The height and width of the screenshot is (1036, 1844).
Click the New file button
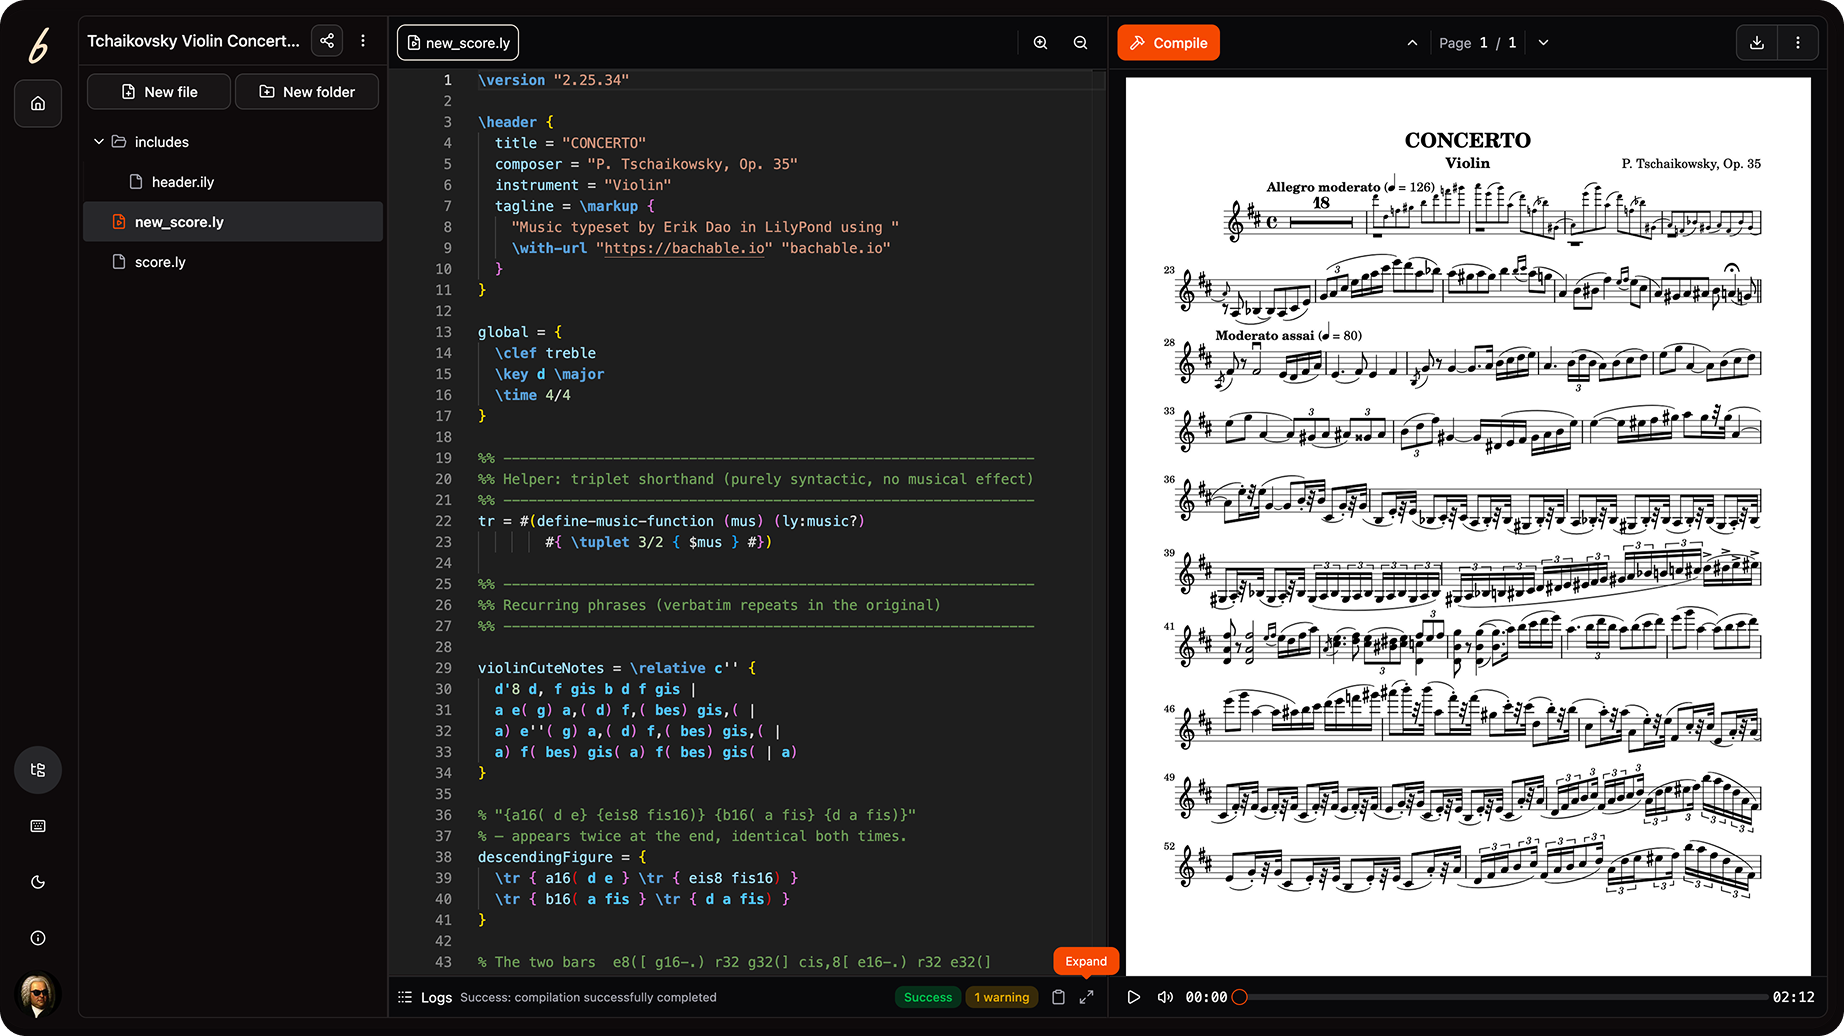[x=159, y=92]
